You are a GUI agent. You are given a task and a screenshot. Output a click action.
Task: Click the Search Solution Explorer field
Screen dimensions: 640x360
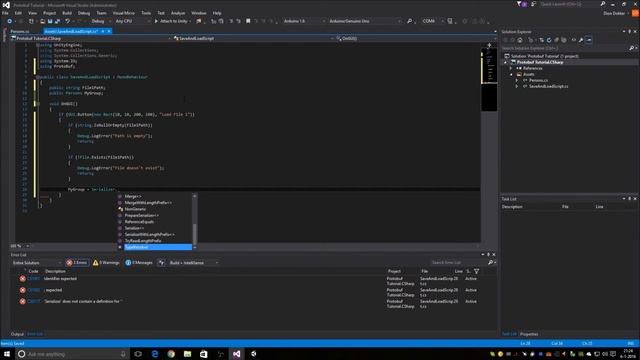tap(565, 48)
